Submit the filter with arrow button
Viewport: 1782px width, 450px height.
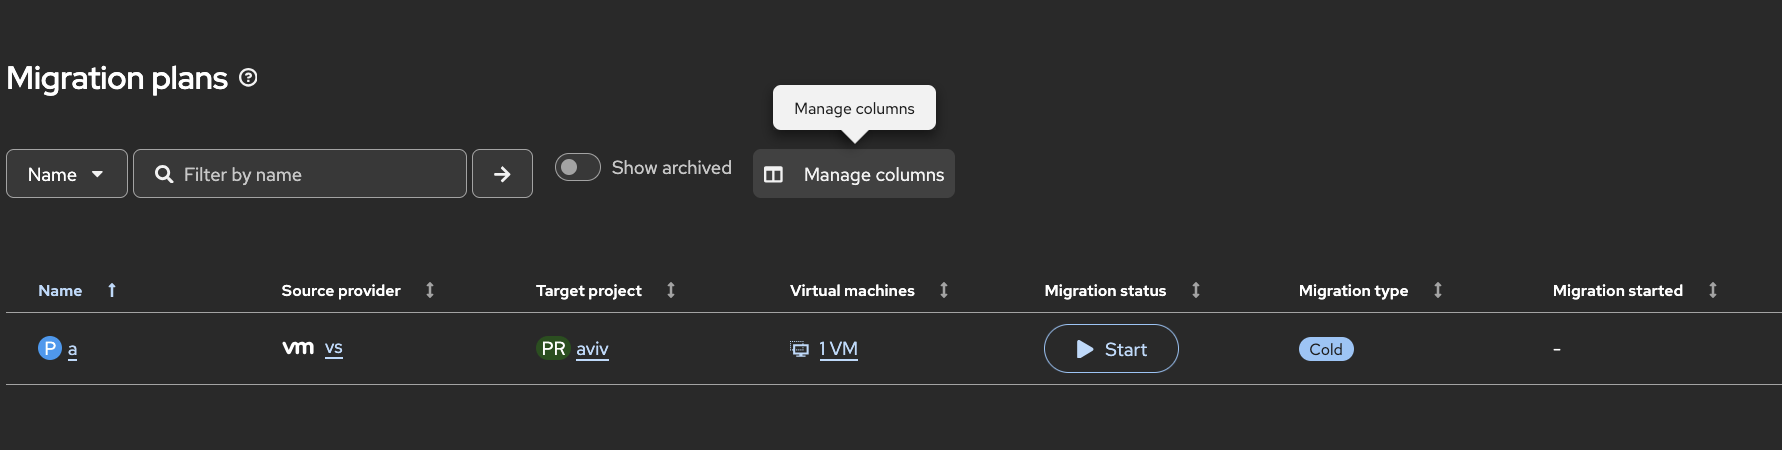click(502, 174)
